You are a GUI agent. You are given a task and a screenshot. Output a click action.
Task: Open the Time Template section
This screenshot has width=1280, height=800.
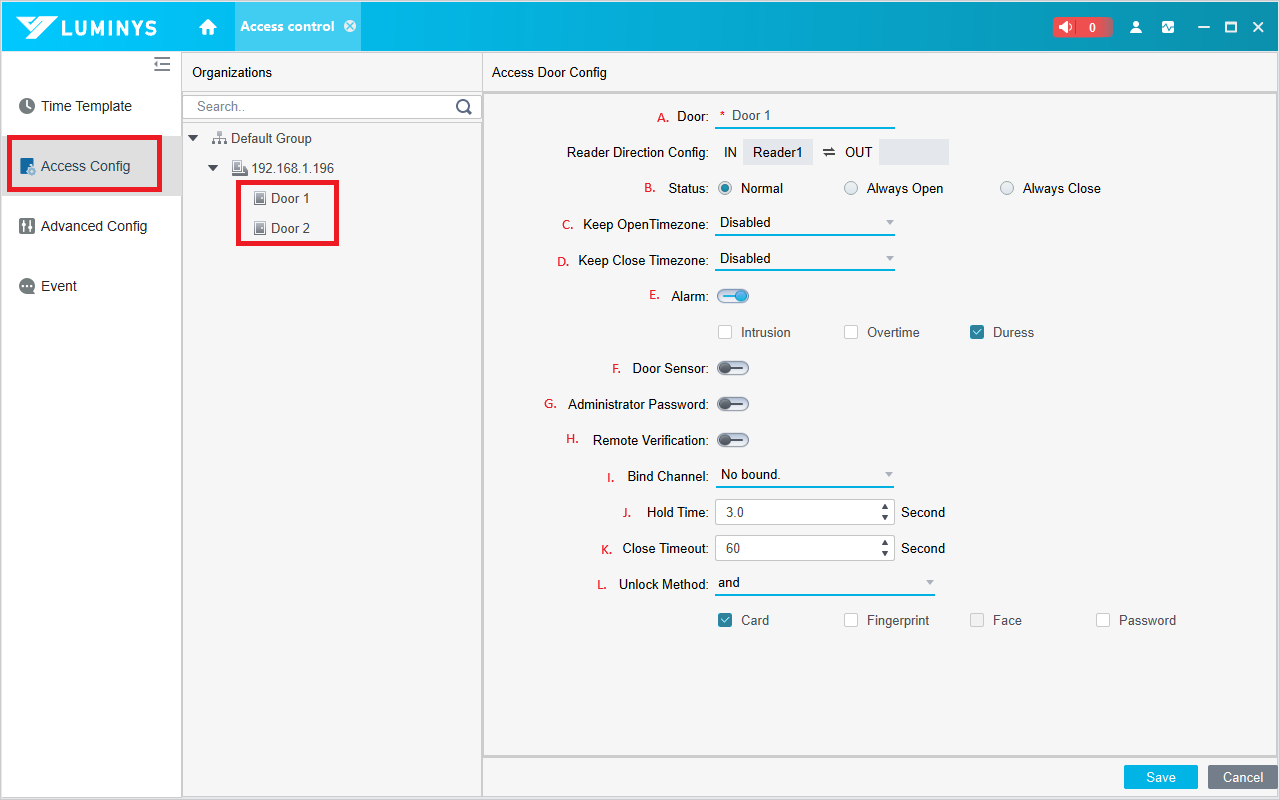(x=86, y=106)
